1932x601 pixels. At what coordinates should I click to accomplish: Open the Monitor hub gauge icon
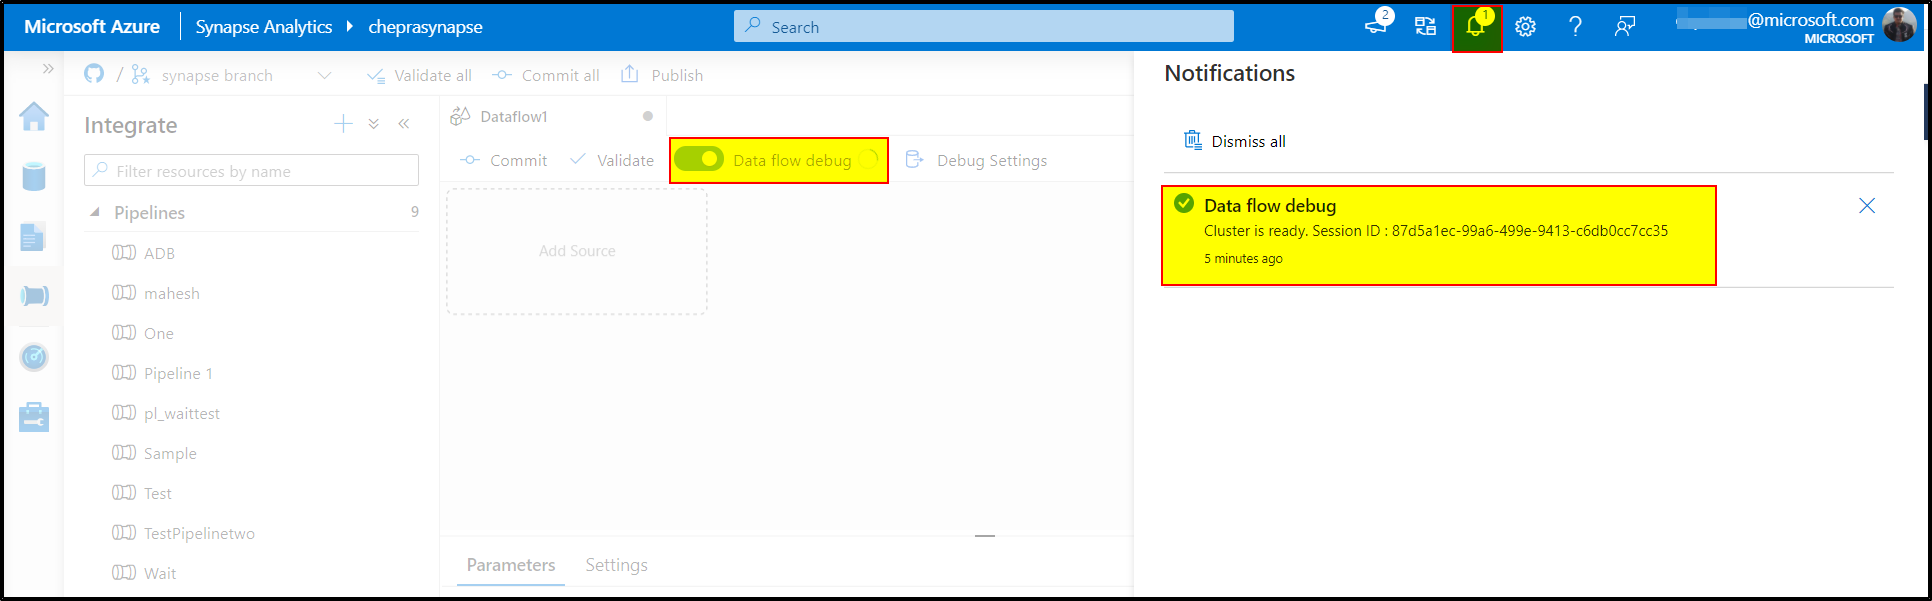(x=34, y=357)
